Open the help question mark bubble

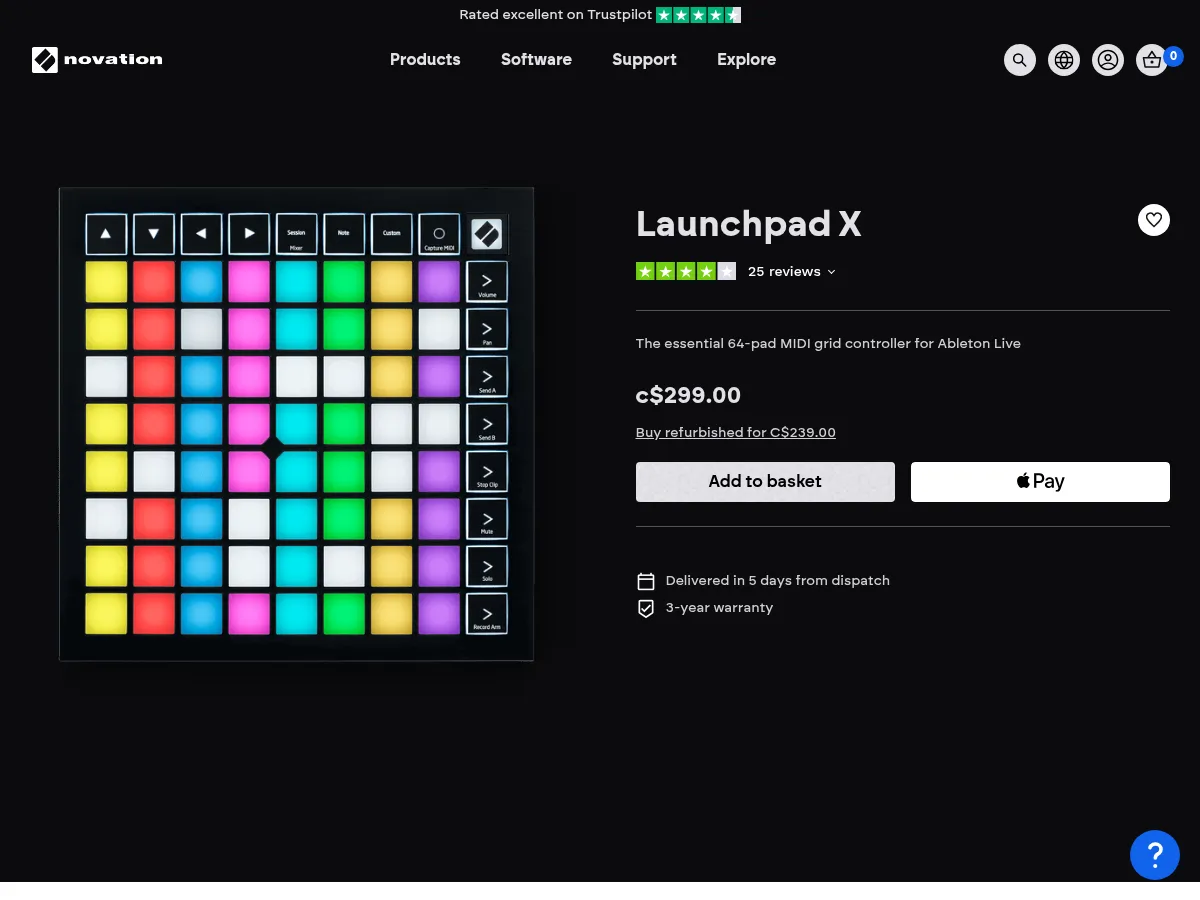pyautogui.click(x=1155, y=855)
